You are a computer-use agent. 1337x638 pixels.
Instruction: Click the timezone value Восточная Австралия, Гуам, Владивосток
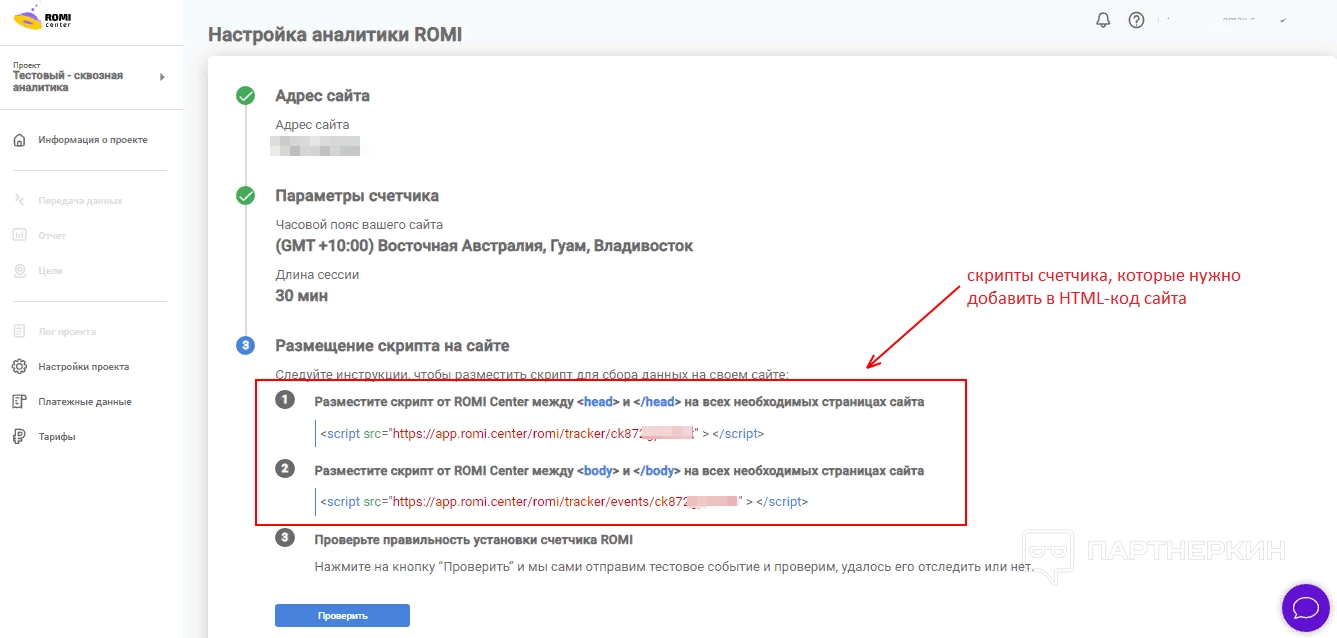484,246
